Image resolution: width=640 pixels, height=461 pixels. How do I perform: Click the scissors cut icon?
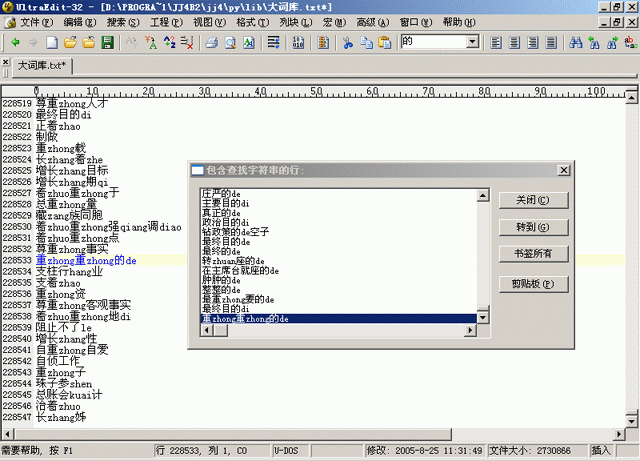coord(347,43)
